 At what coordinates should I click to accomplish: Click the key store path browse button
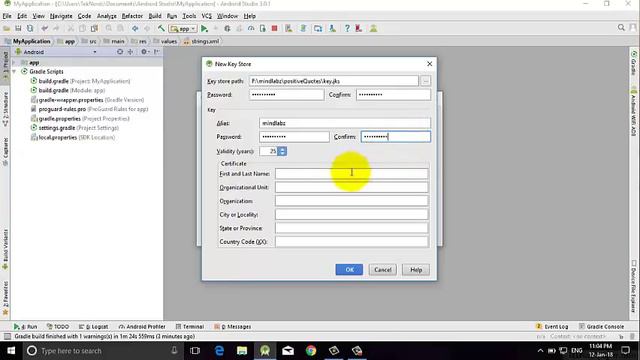click(x=425, y=81)
